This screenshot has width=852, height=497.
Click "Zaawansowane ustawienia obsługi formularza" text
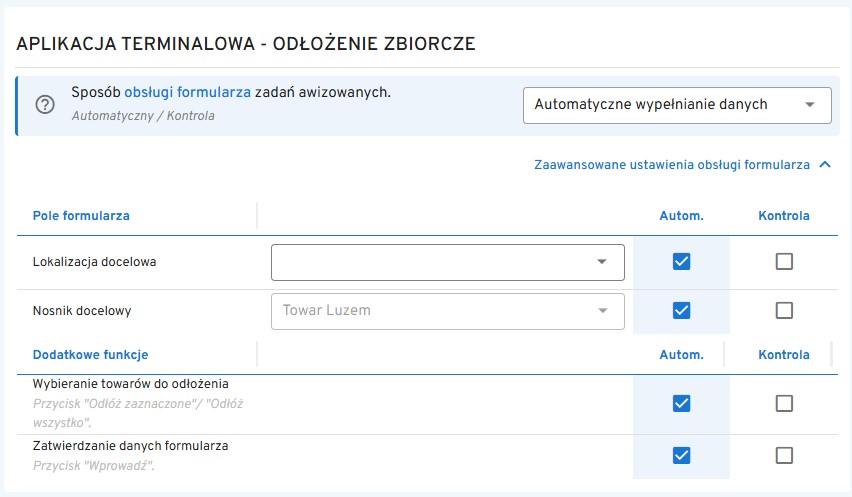tap(671, 165)
